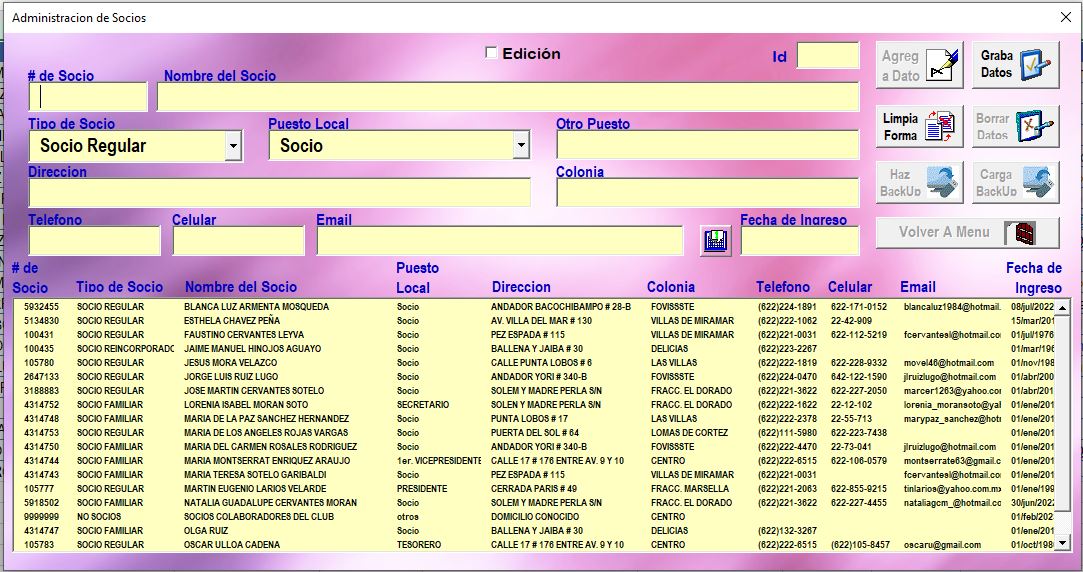
Task: Save data with Graba Datos button
Action: (1015, 65)
